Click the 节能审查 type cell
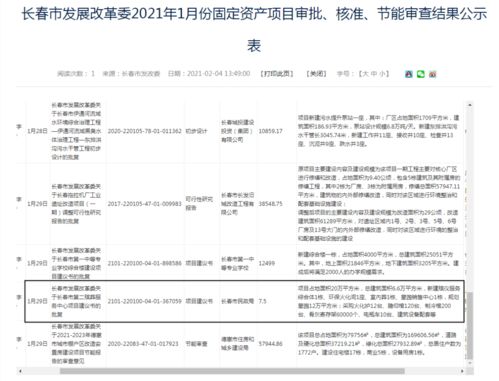The width and height of the screenshot is (499, 381). [196, 344]
